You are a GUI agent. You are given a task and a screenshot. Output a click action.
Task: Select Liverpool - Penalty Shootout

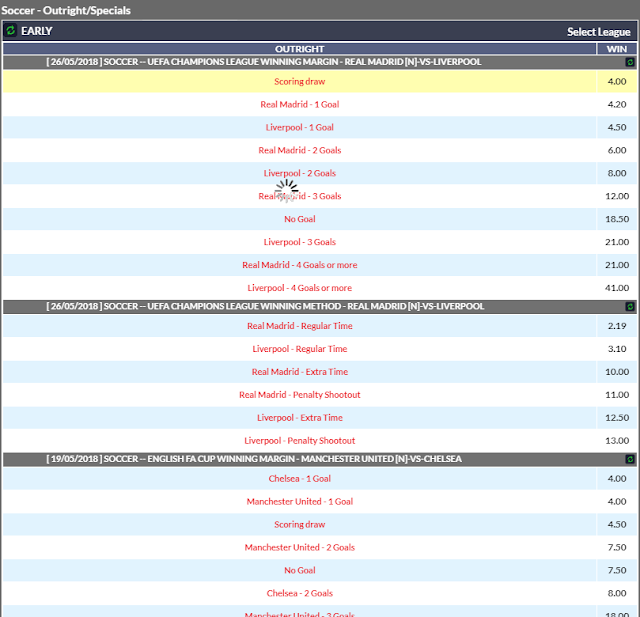[300, 441]
